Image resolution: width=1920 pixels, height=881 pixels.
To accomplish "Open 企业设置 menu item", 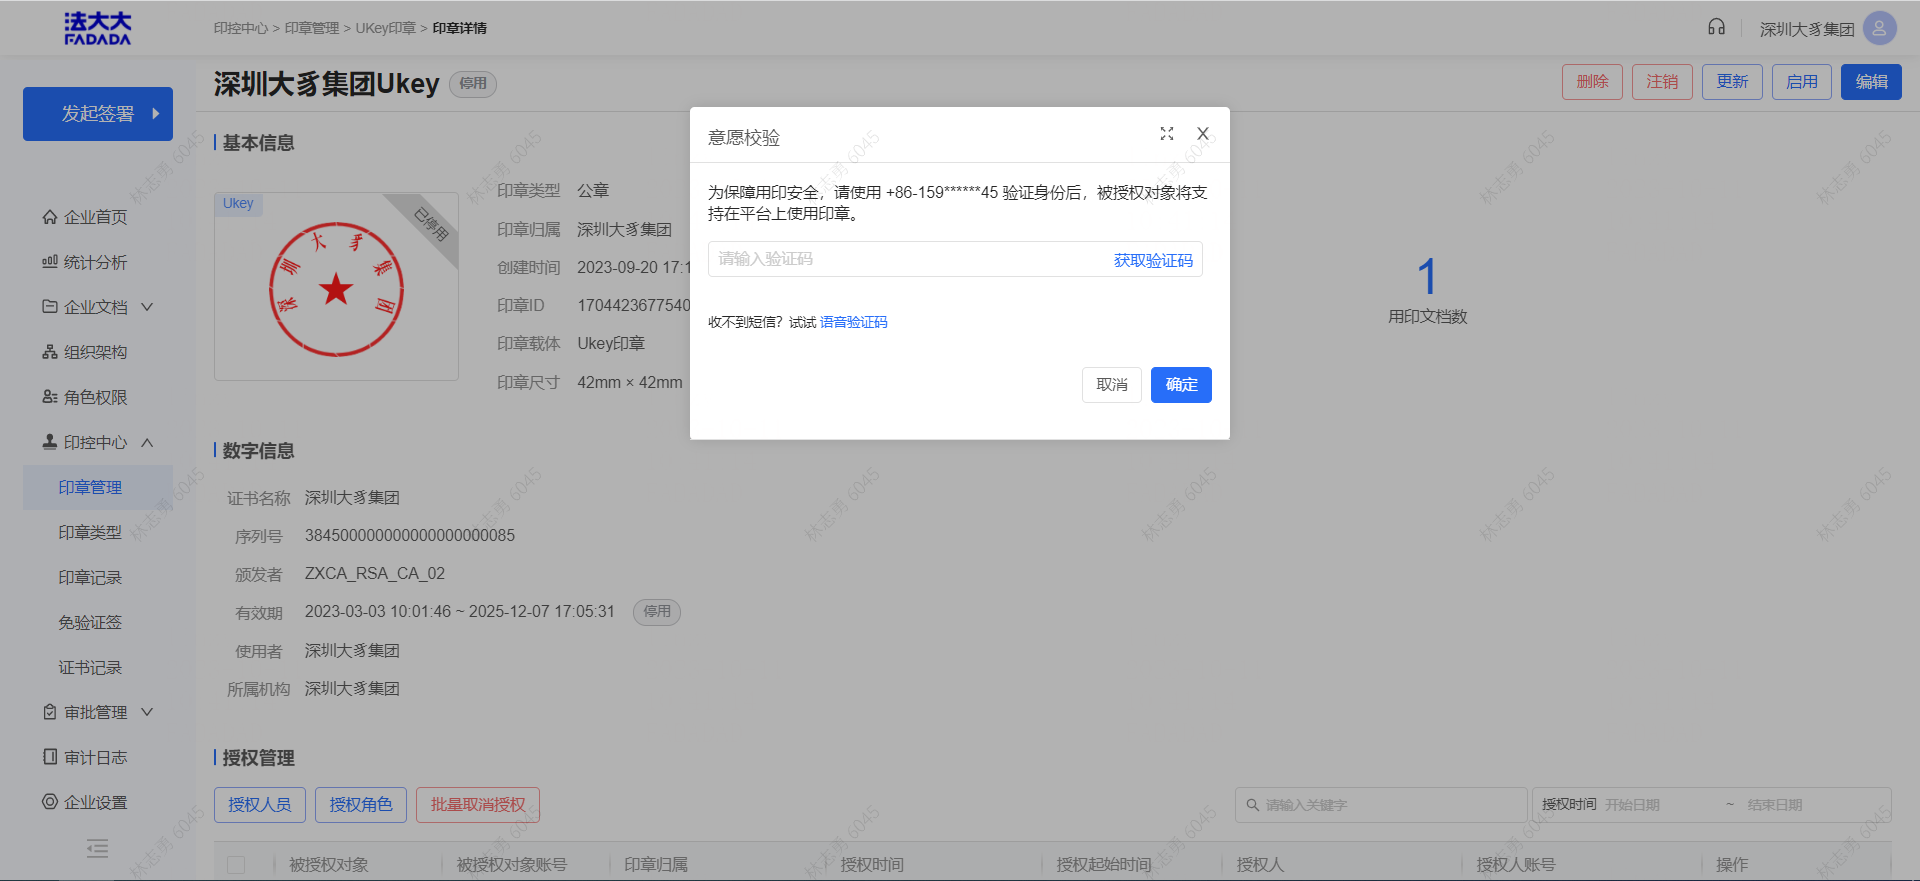I will [x=96, y=802].
